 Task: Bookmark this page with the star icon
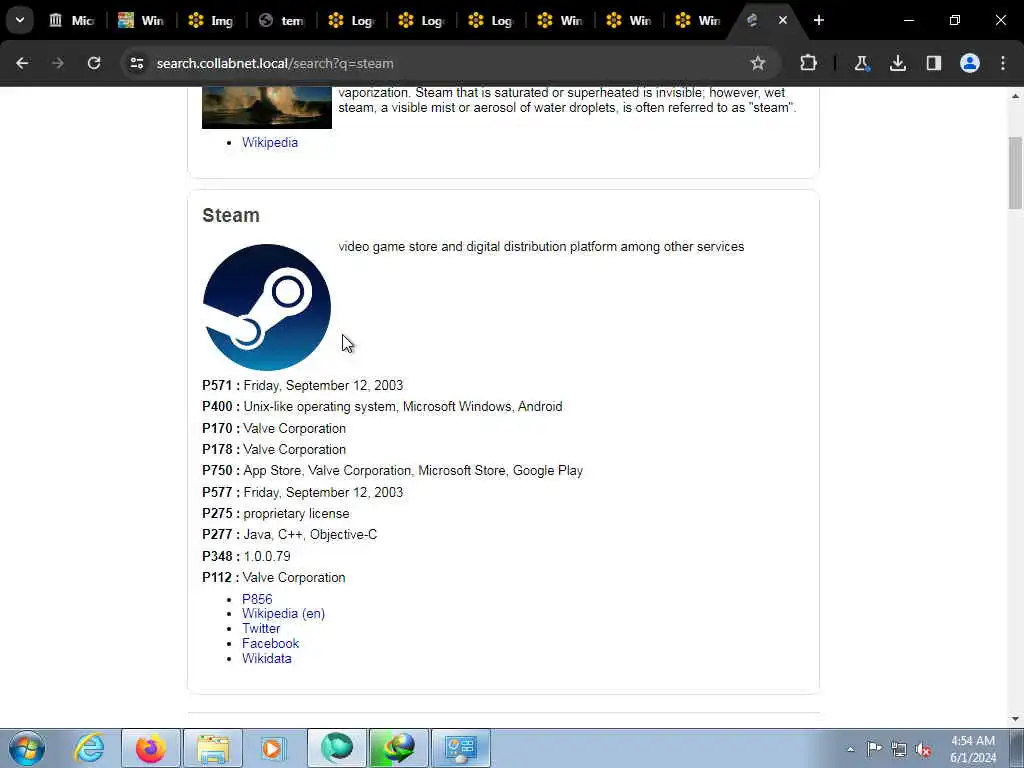pos(758,63)
